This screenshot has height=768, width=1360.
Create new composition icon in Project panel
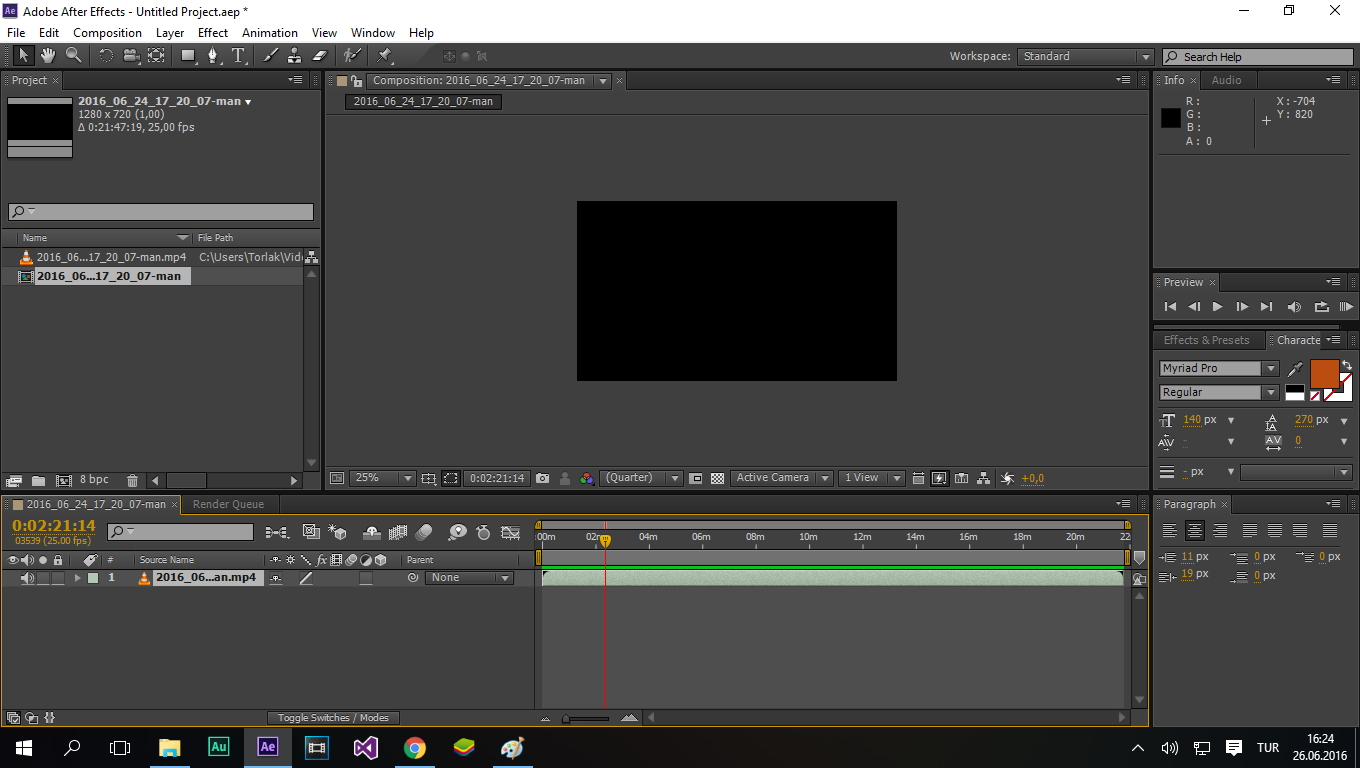(63, 481)
